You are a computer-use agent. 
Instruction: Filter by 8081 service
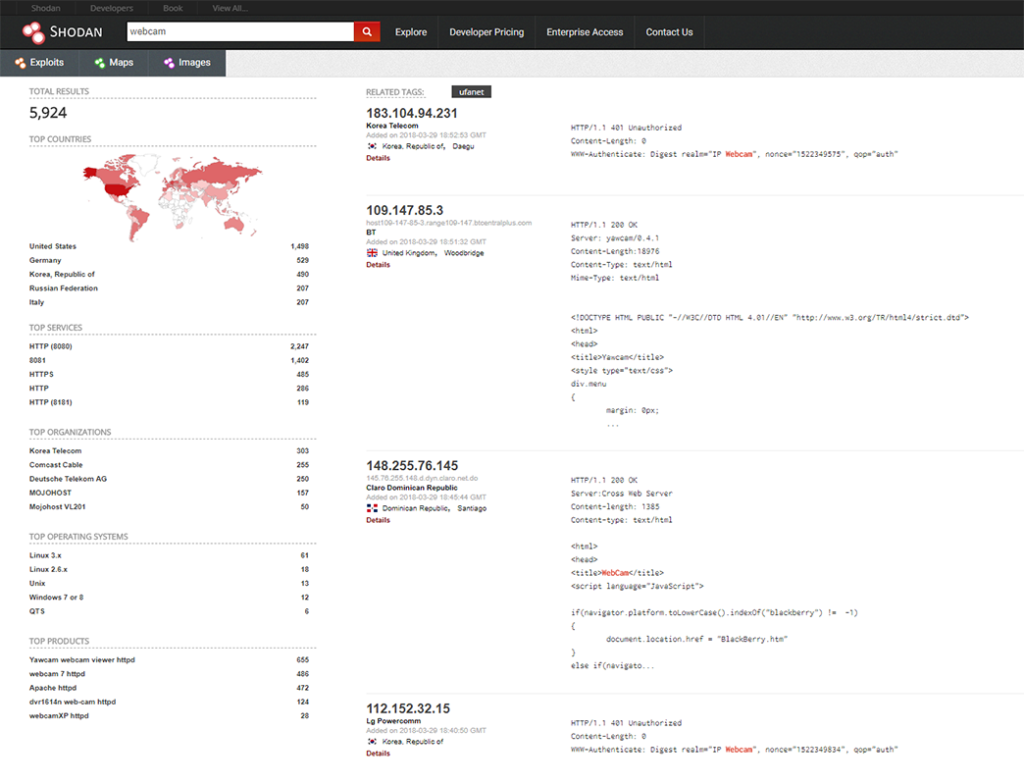[37, 360]
